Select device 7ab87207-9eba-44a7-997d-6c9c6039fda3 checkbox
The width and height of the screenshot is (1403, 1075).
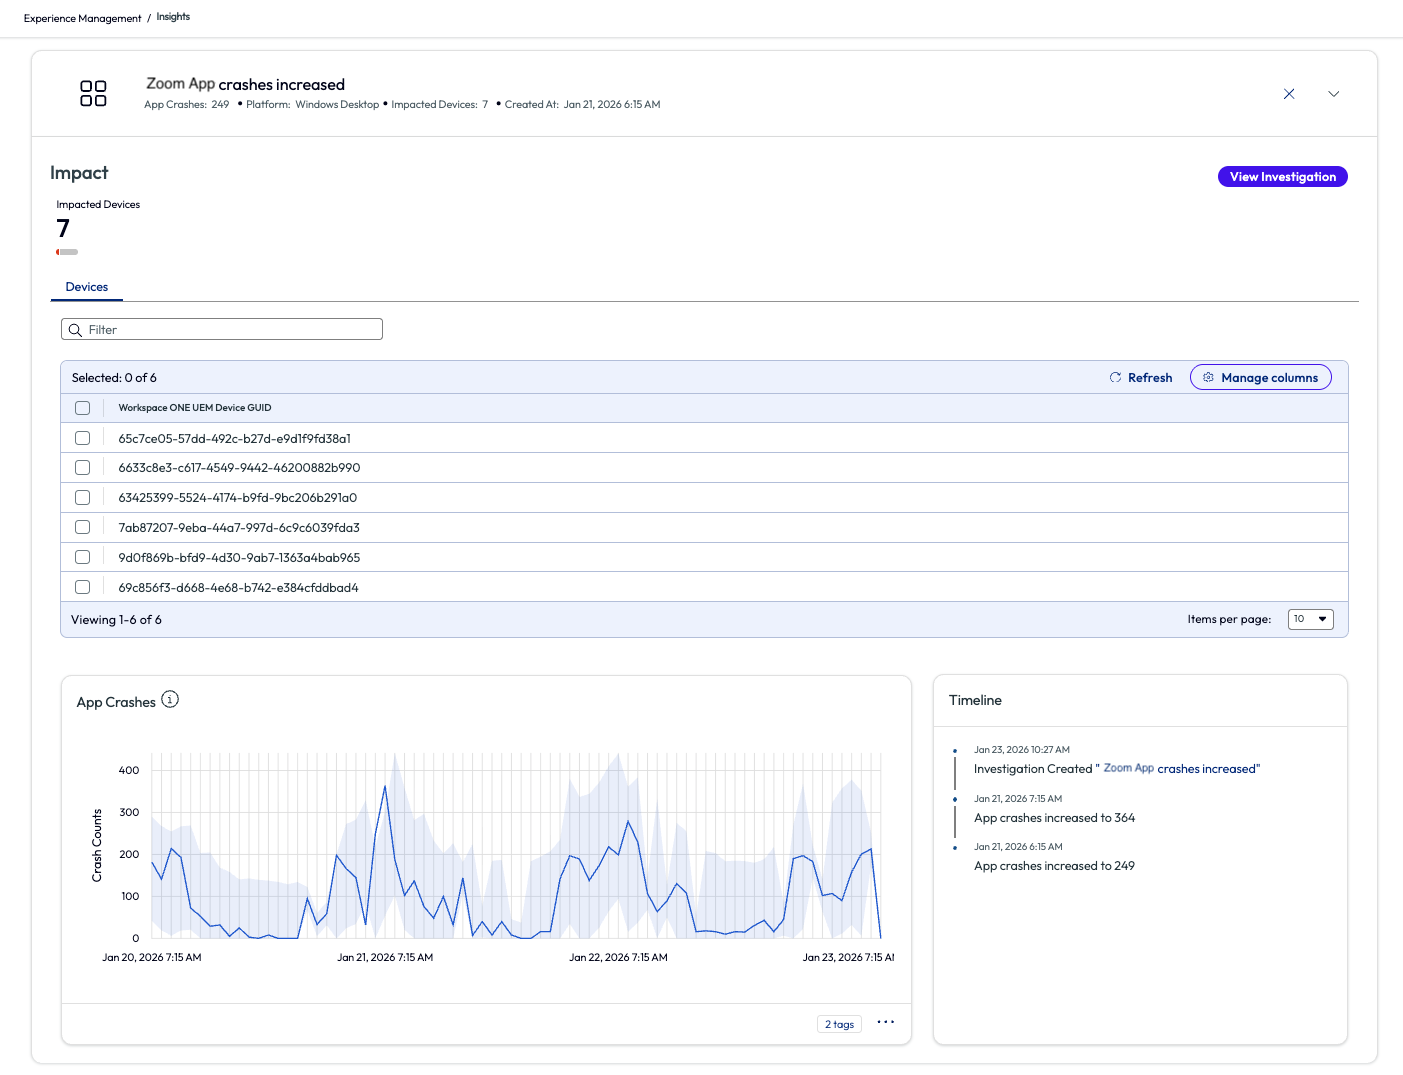point(83,527)
